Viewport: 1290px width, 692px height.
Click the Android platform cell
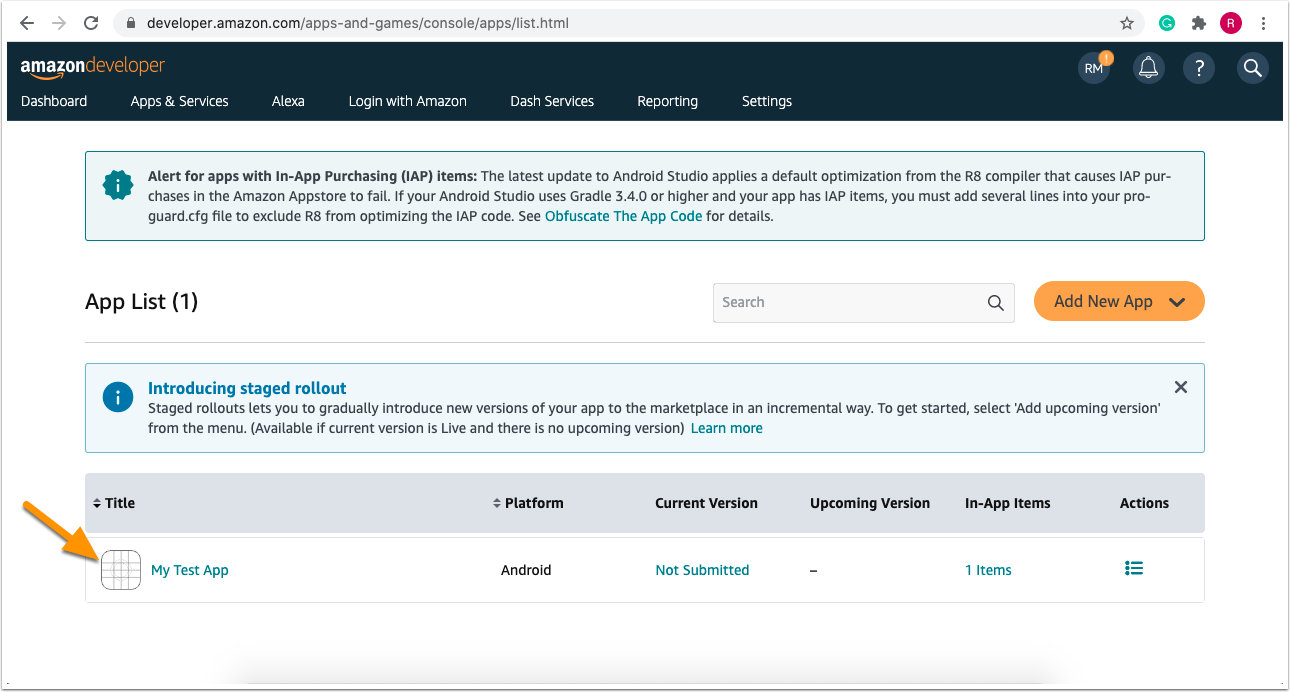[526, 570]
